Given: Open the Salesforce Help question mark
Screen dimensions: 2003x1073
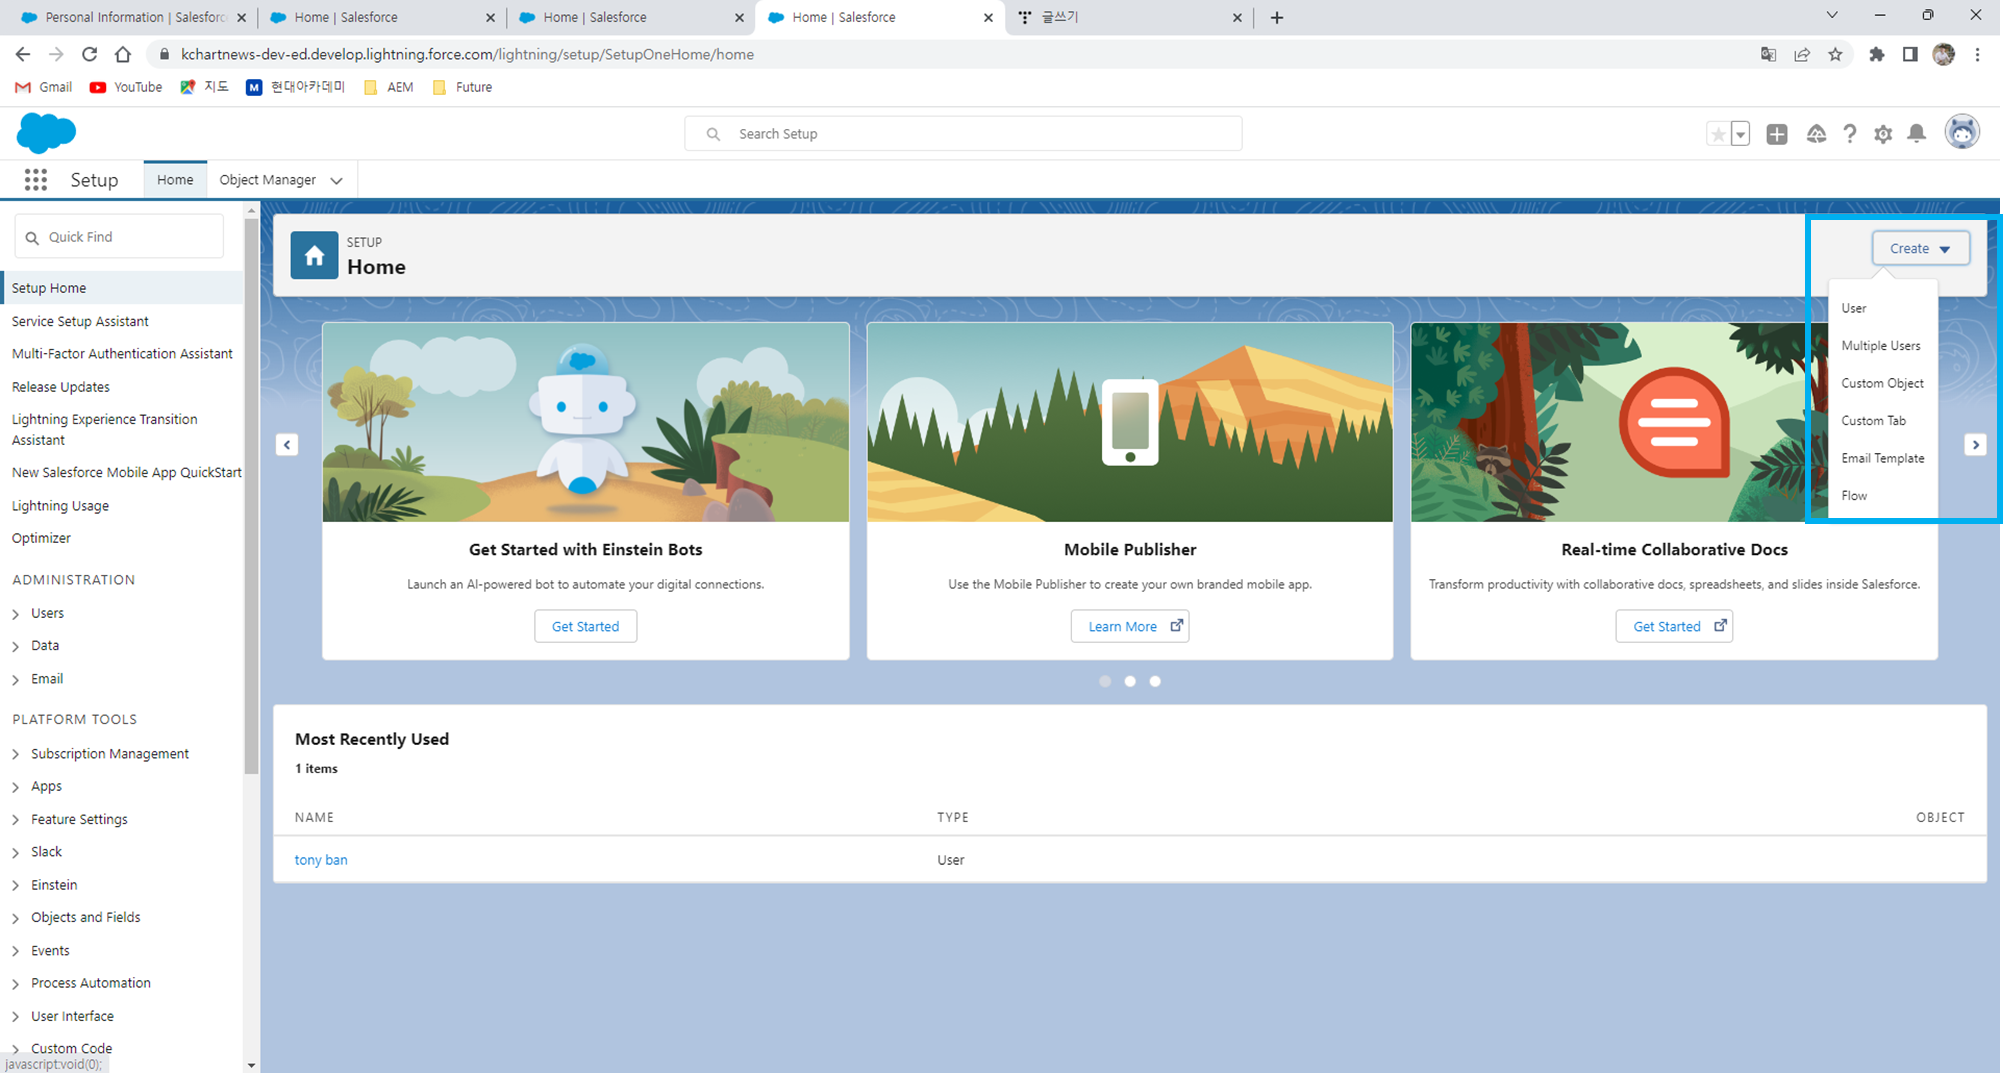Looking at the screenshot, I should [x=1850, y=134].
